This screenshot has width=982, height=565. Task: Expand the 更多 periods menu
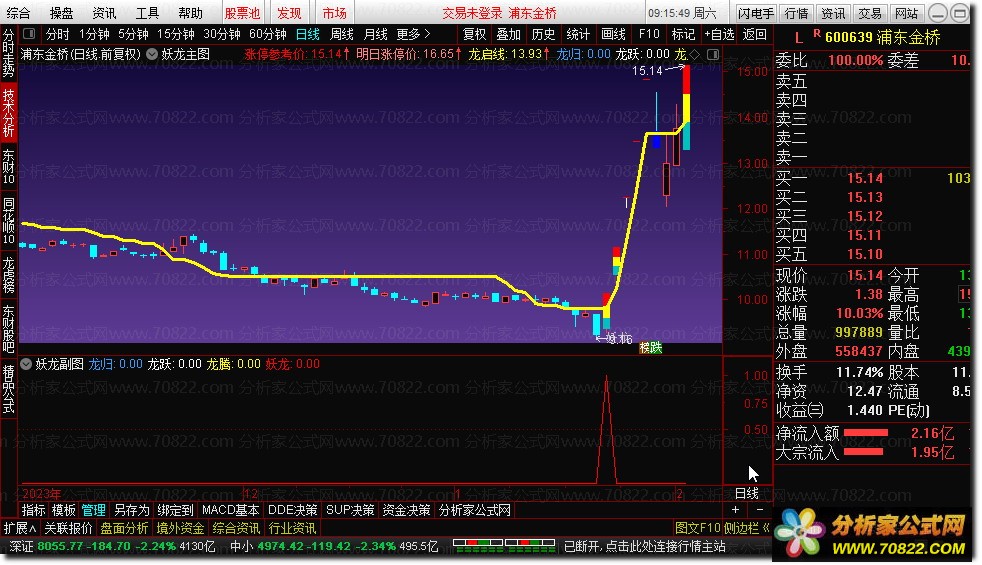413,34
